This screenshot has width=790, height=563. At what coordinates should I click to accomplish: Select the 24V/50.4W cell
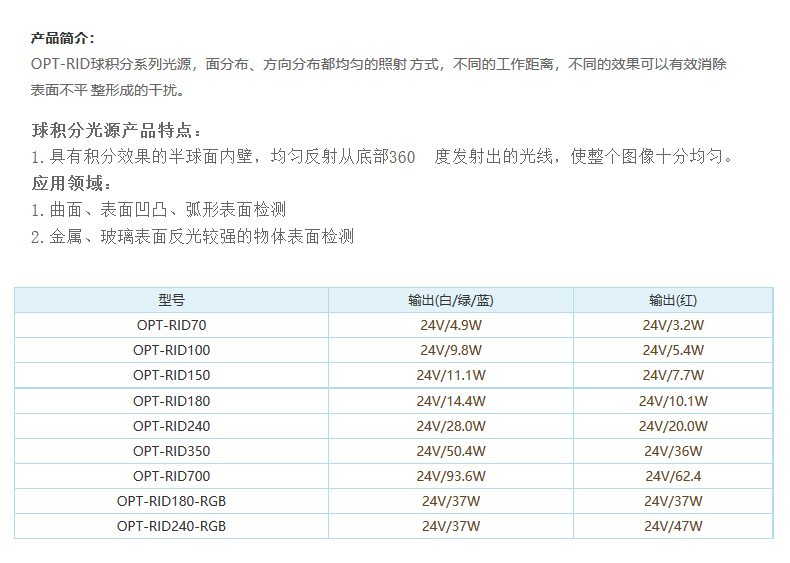point(451,451)
